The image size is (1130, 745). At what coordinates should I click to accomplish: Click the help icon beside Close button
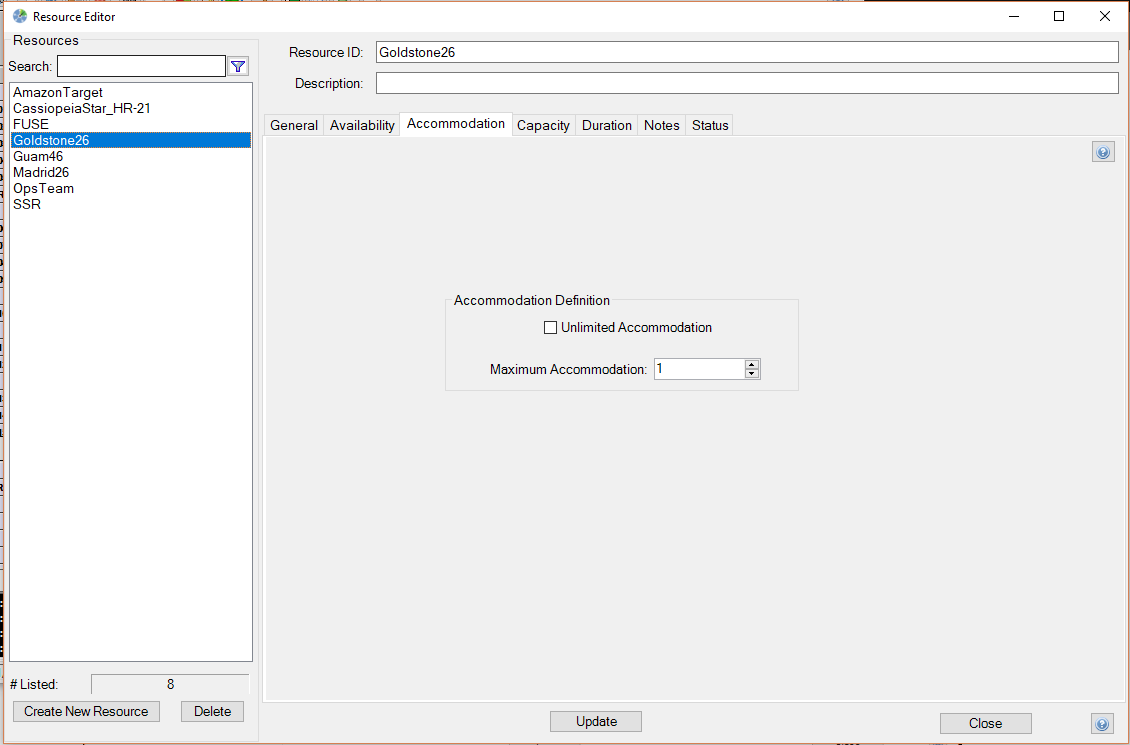click(1103, 724)
